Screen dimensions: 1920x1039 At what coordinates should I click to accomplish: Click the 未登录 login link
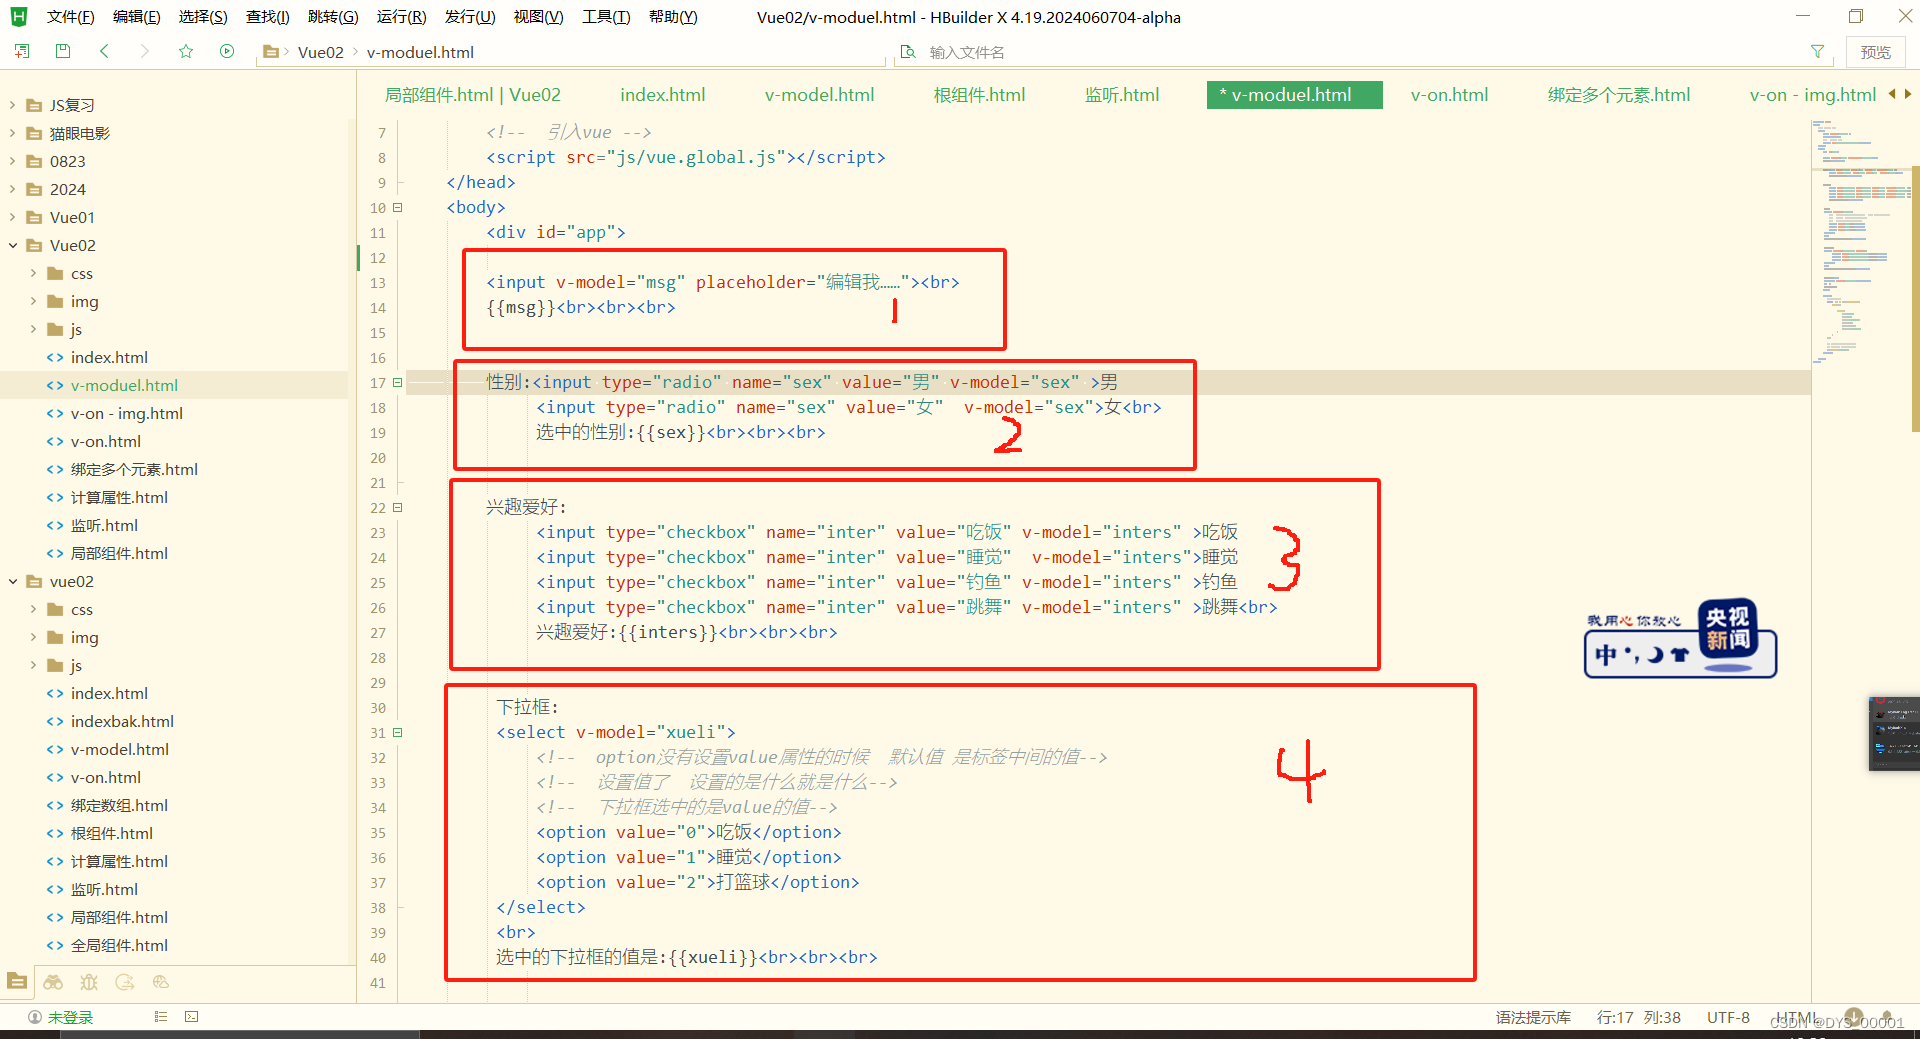click(70, 1017)
